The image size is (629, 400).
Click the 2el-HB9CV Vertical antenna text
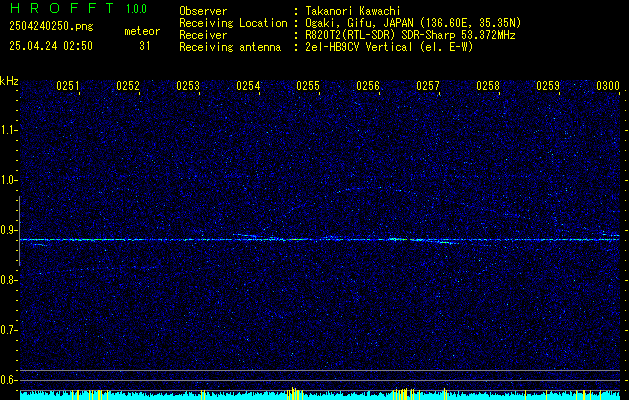[390, 47]
